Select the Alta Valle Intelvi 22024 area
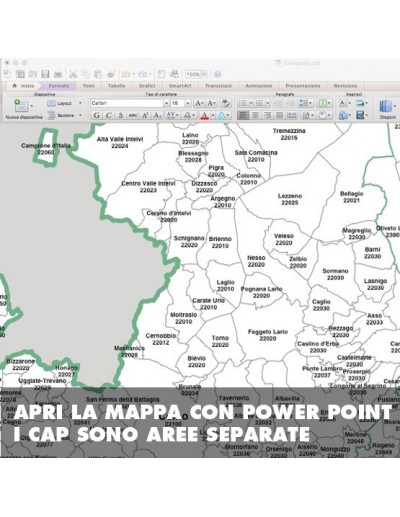Image resolution: width=400 pixels, height=517 pixels. (120, 143)
